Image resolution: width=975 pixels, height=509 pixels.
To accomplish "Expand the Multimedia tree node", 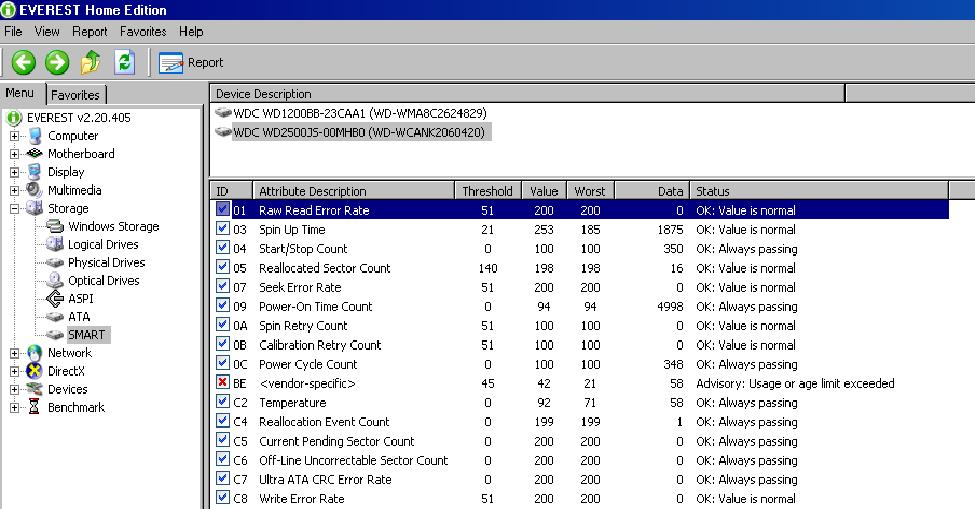I will tap(14, 190).
